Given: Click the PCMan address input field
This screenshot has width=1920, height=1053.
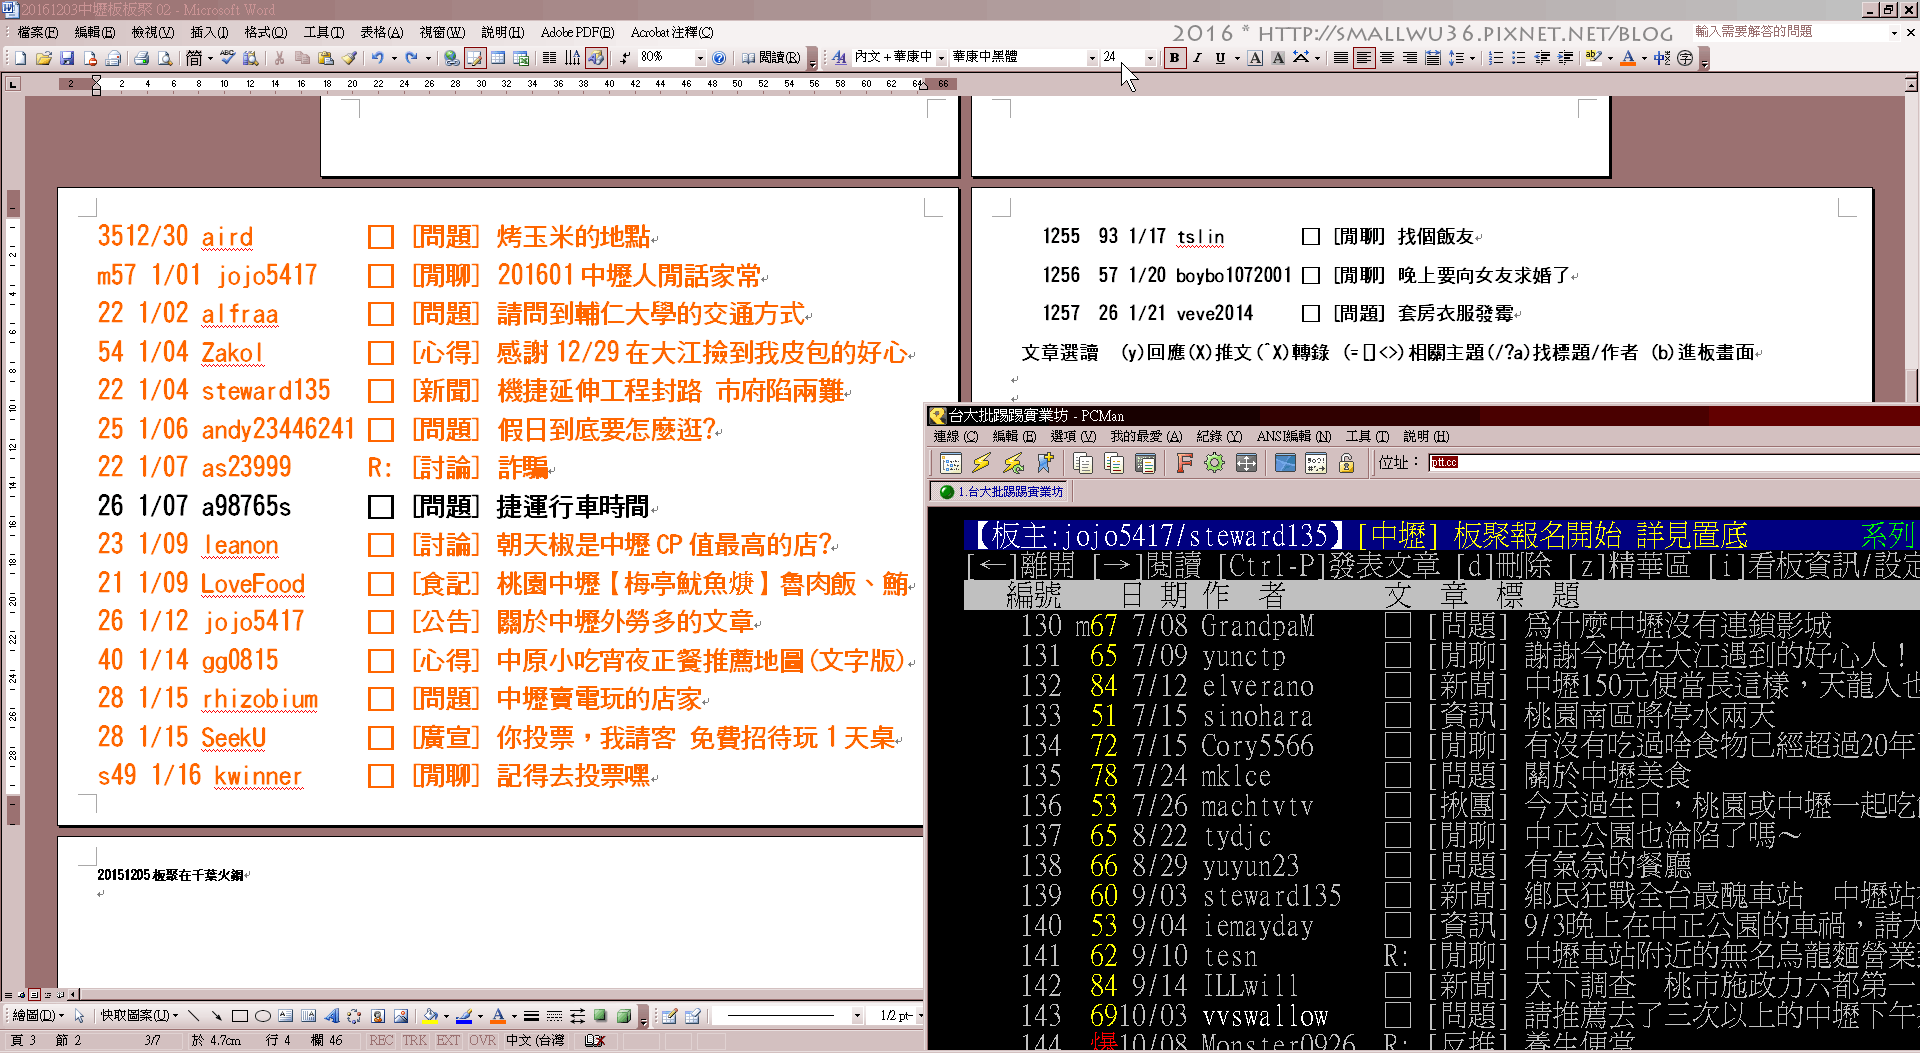Looking at the screenshot, I should tap(1674, 462).
